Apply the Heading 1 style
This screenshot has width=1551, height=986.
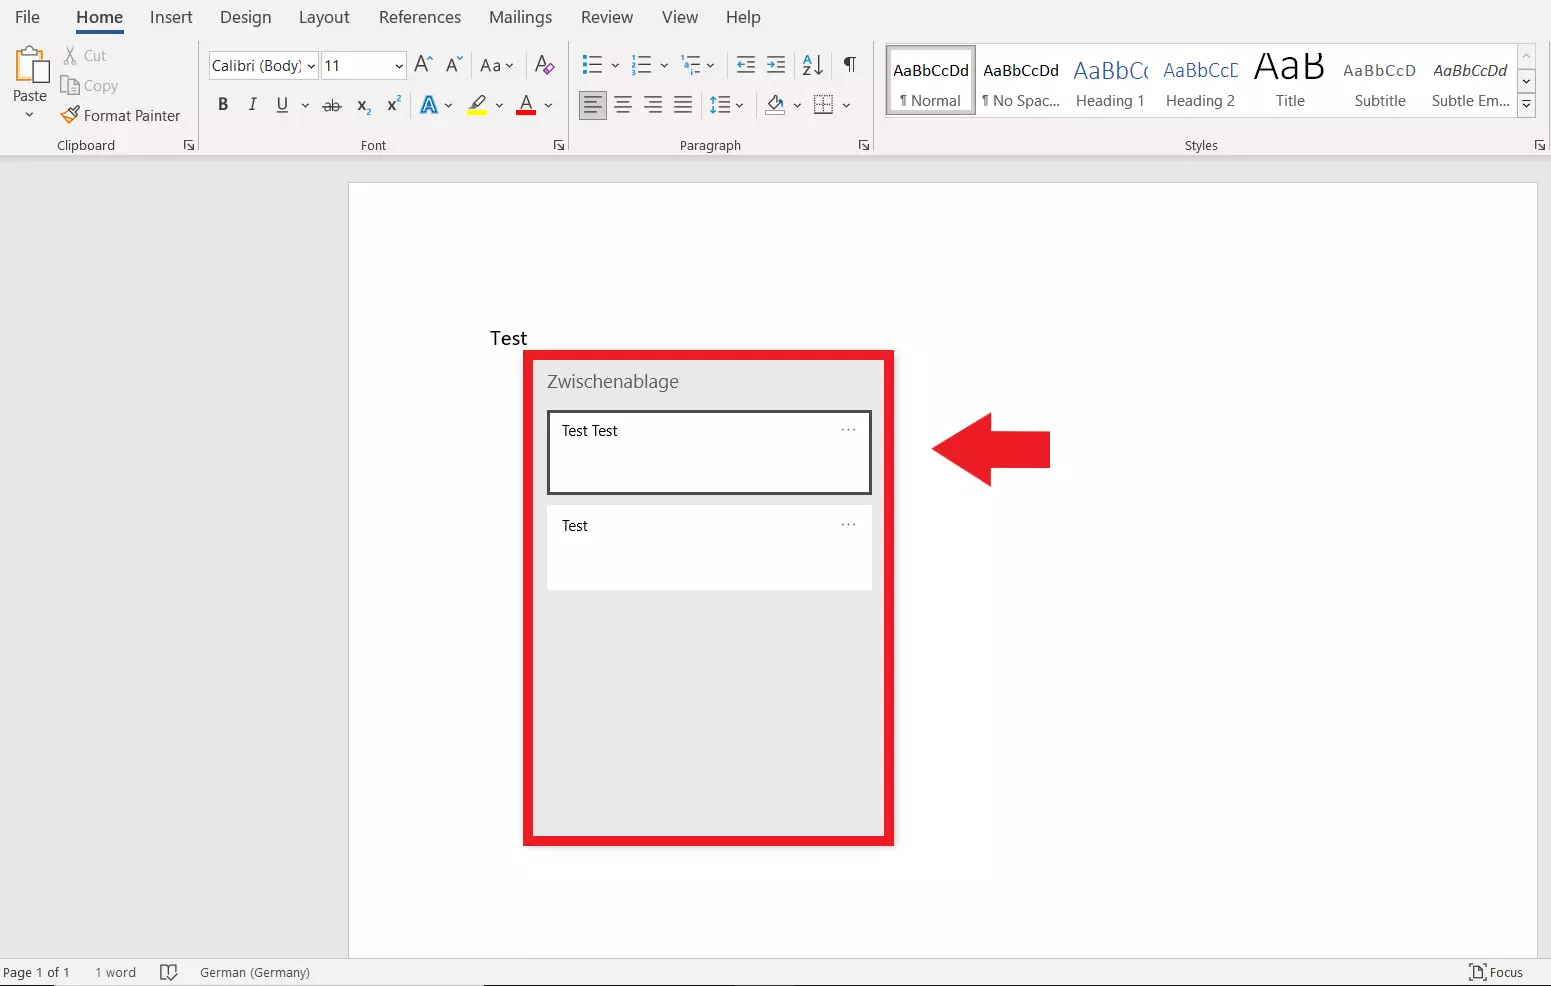pyautogui.click(x=1109, y=80)
